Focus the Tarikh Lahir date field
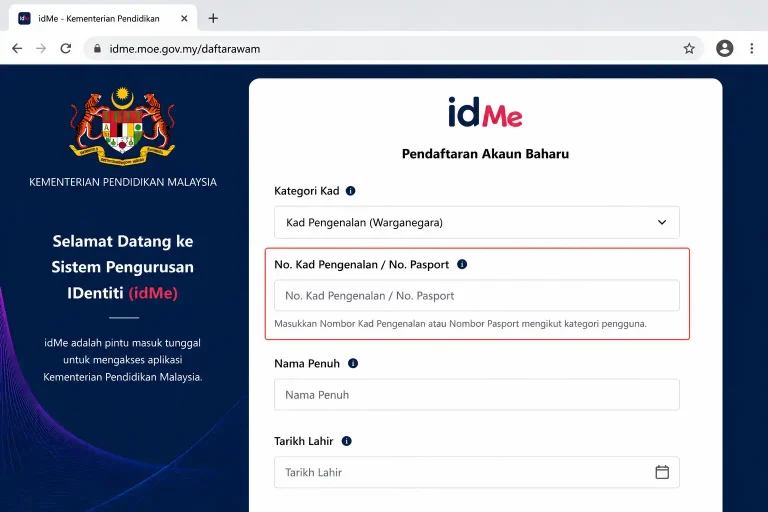 click(477, 472)
